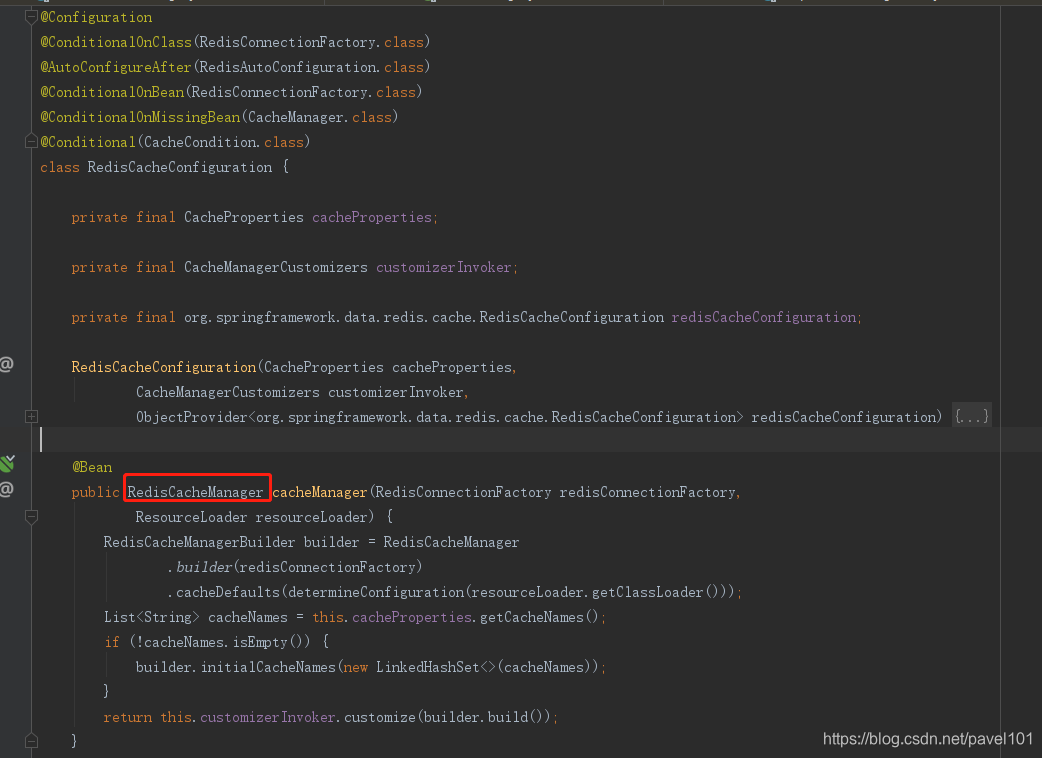Click RedisAutoConfiguration in the AutoConfigureAfter line
This screenshot has height=758, width=1042.
coord(288,67)
